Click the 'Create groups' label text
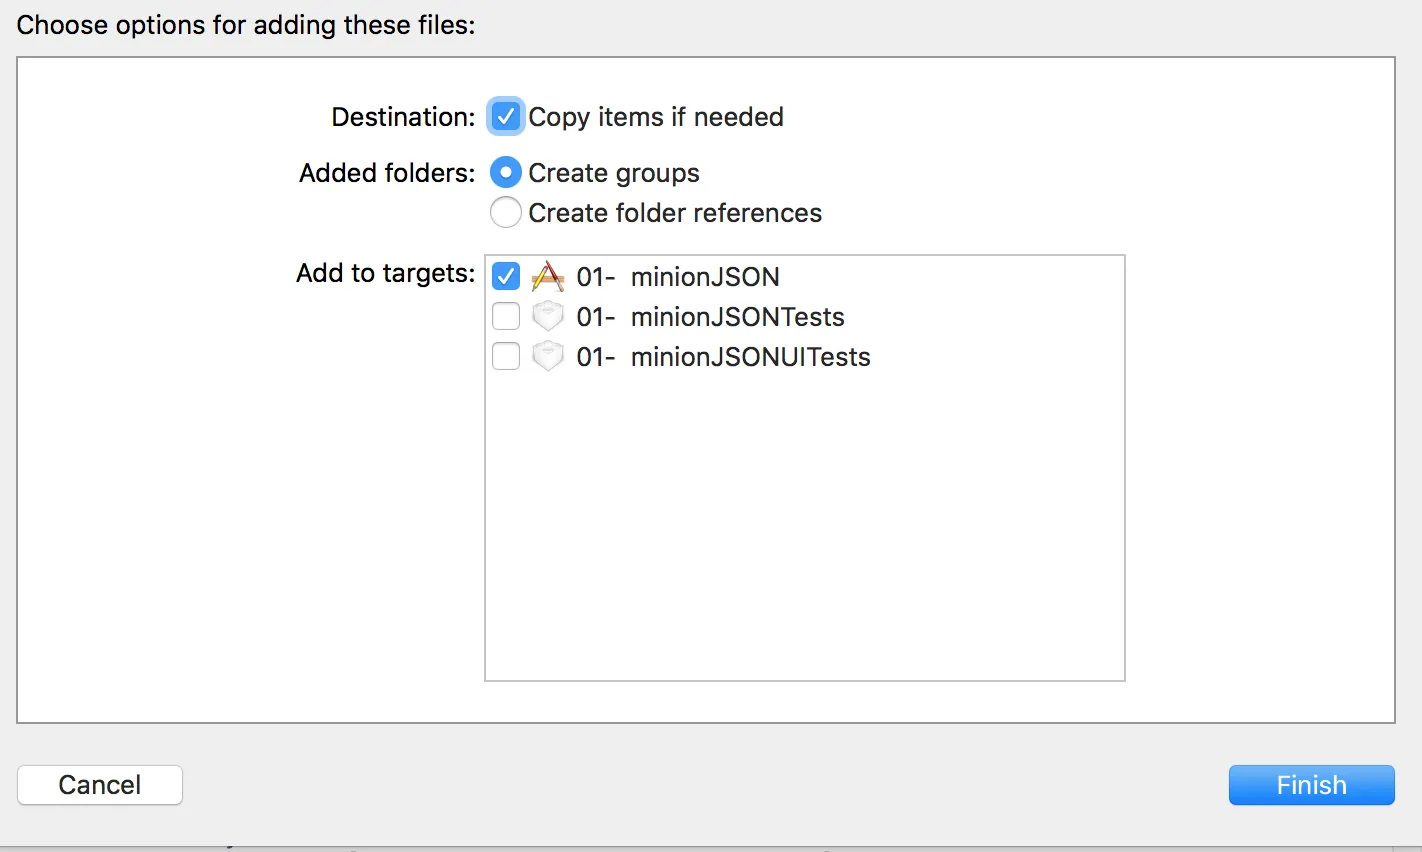The image size is (1422, 852). pyautogui.click(x=614, y=173)
